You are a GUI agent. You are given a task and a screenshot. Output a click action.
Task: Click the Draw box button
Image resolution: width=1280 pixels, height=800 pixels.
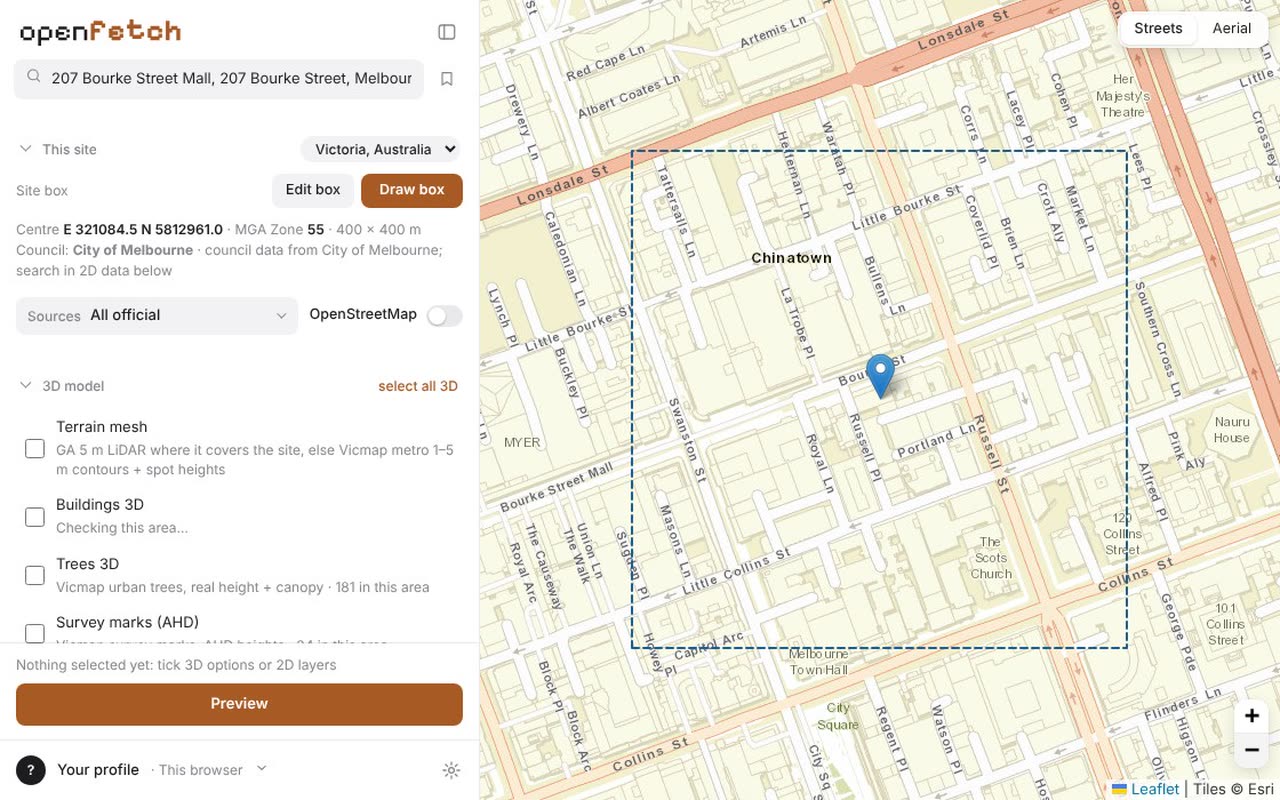[x=412, y=190]
